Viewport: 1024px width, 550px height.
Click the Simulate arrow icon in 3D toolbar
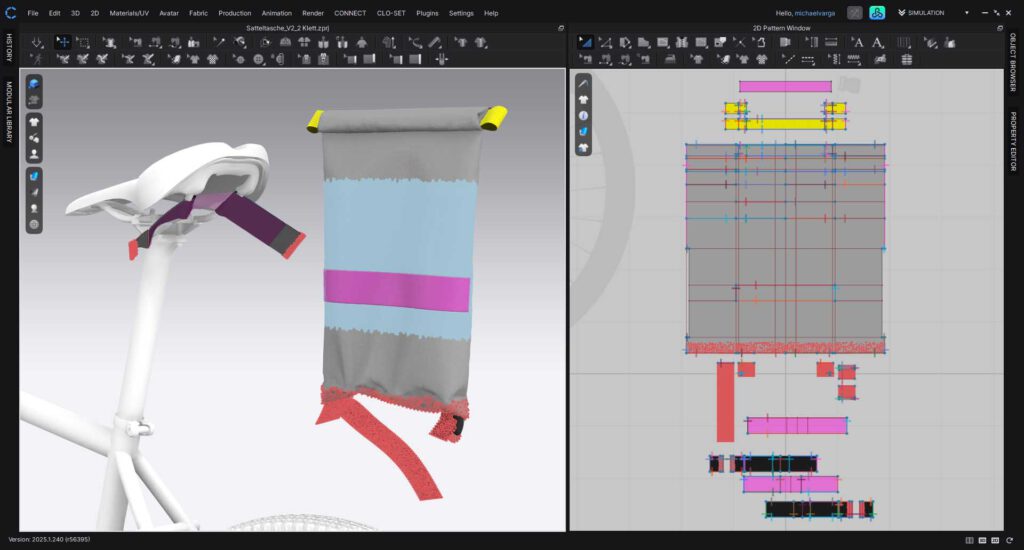(x=37, y=43)
